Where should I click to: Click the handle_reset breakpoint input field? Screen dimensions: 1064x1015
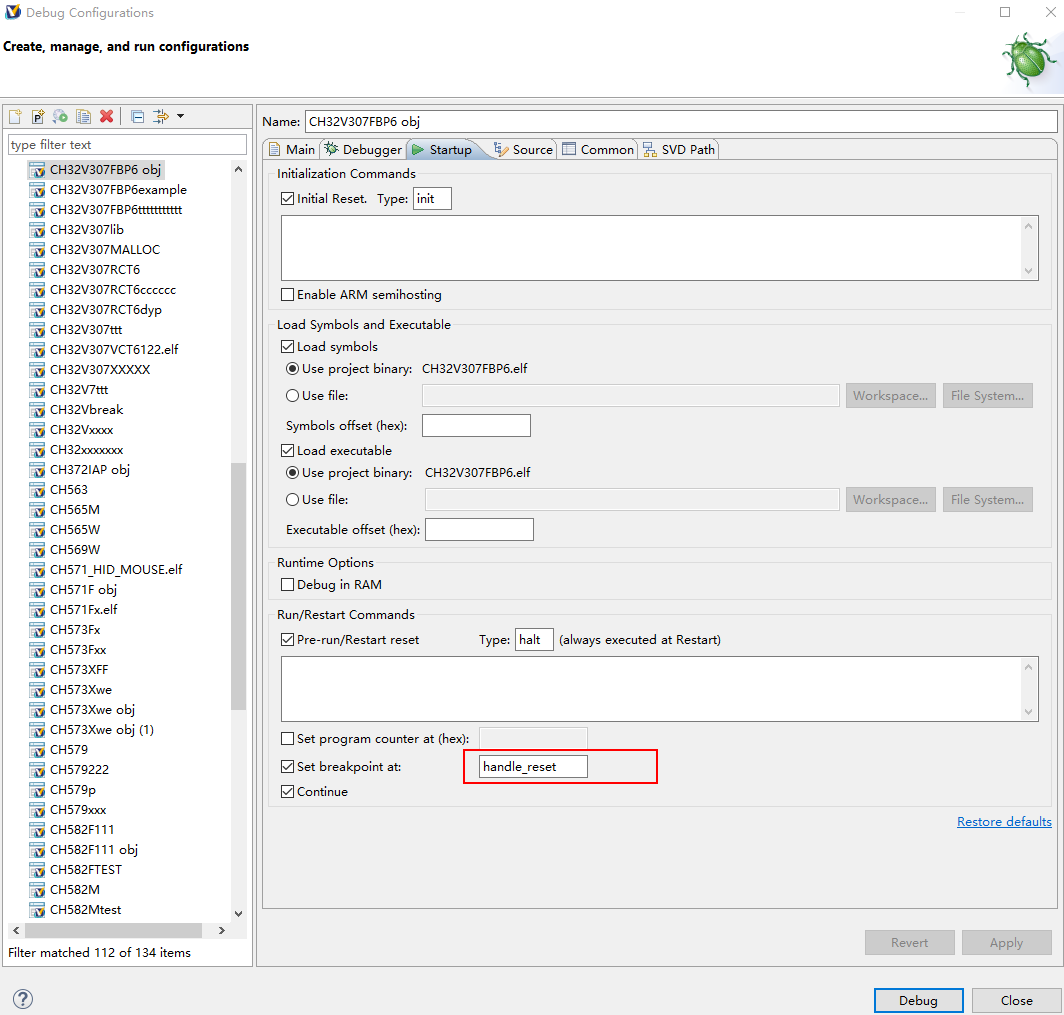point(533,767)
